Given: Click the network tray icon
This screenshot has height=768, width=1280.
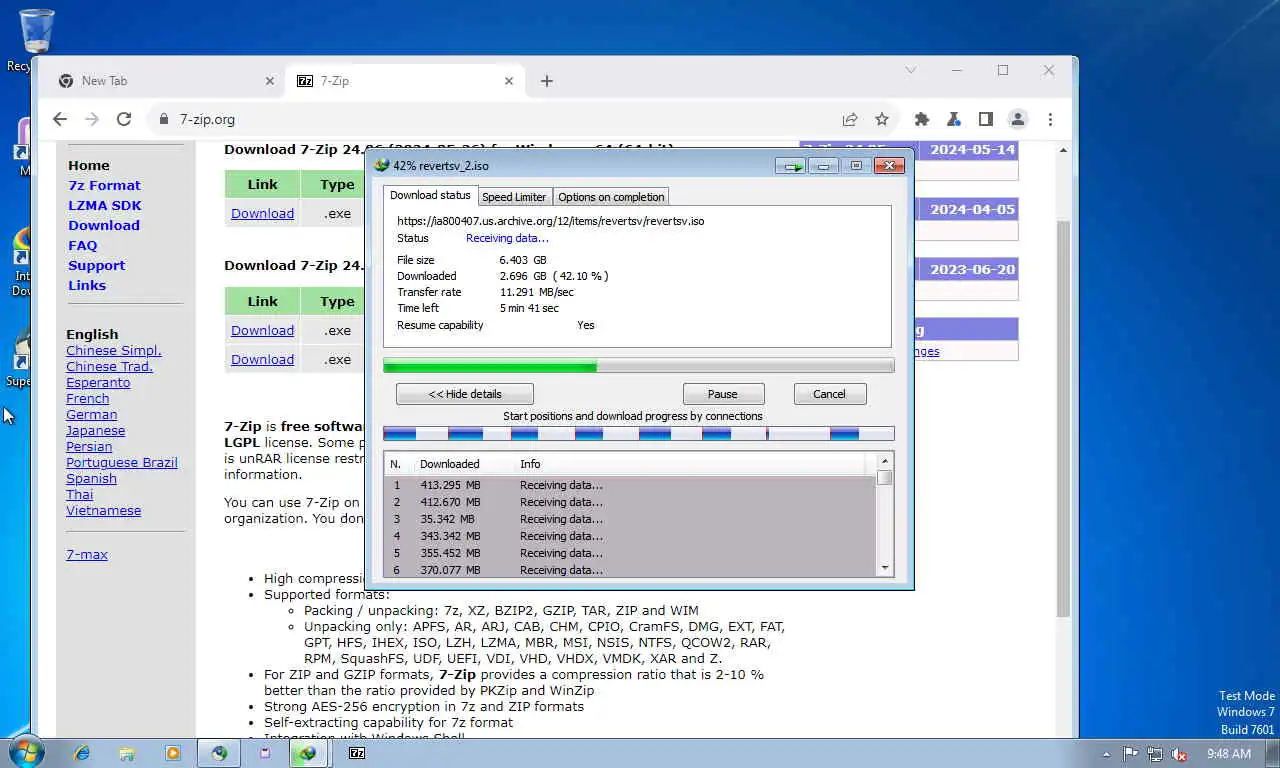Looking at the screenshot, I should coord(1155,754).
